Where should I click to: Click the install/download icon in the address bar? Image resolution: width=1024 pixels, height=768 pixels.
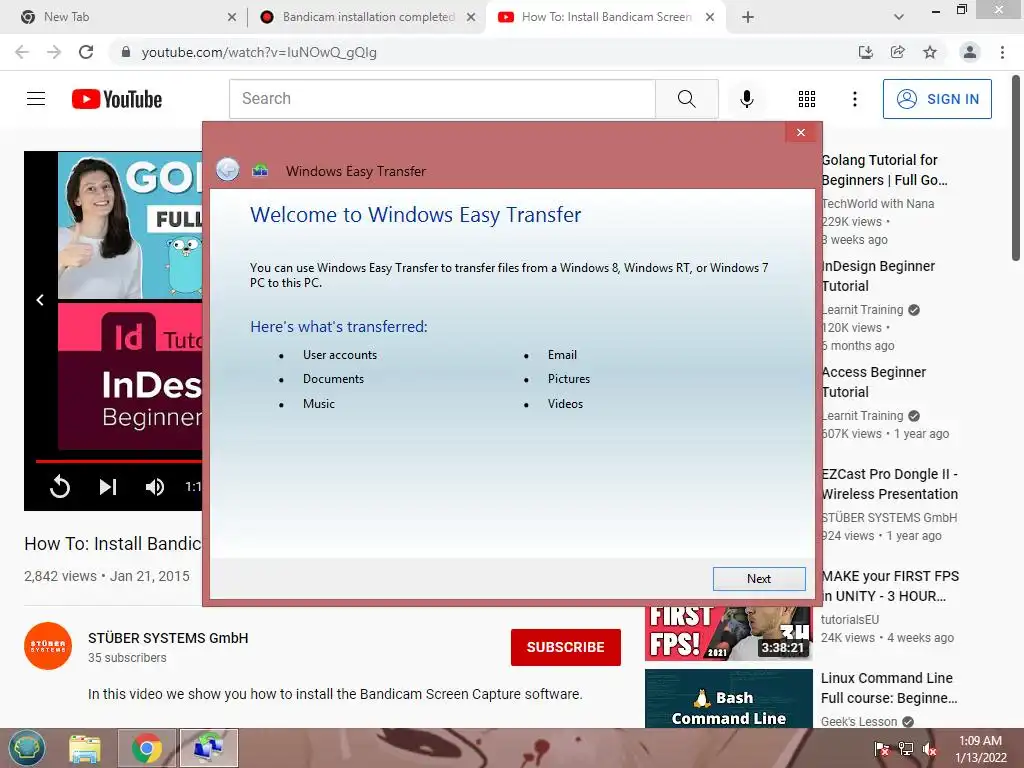(865, 52)
